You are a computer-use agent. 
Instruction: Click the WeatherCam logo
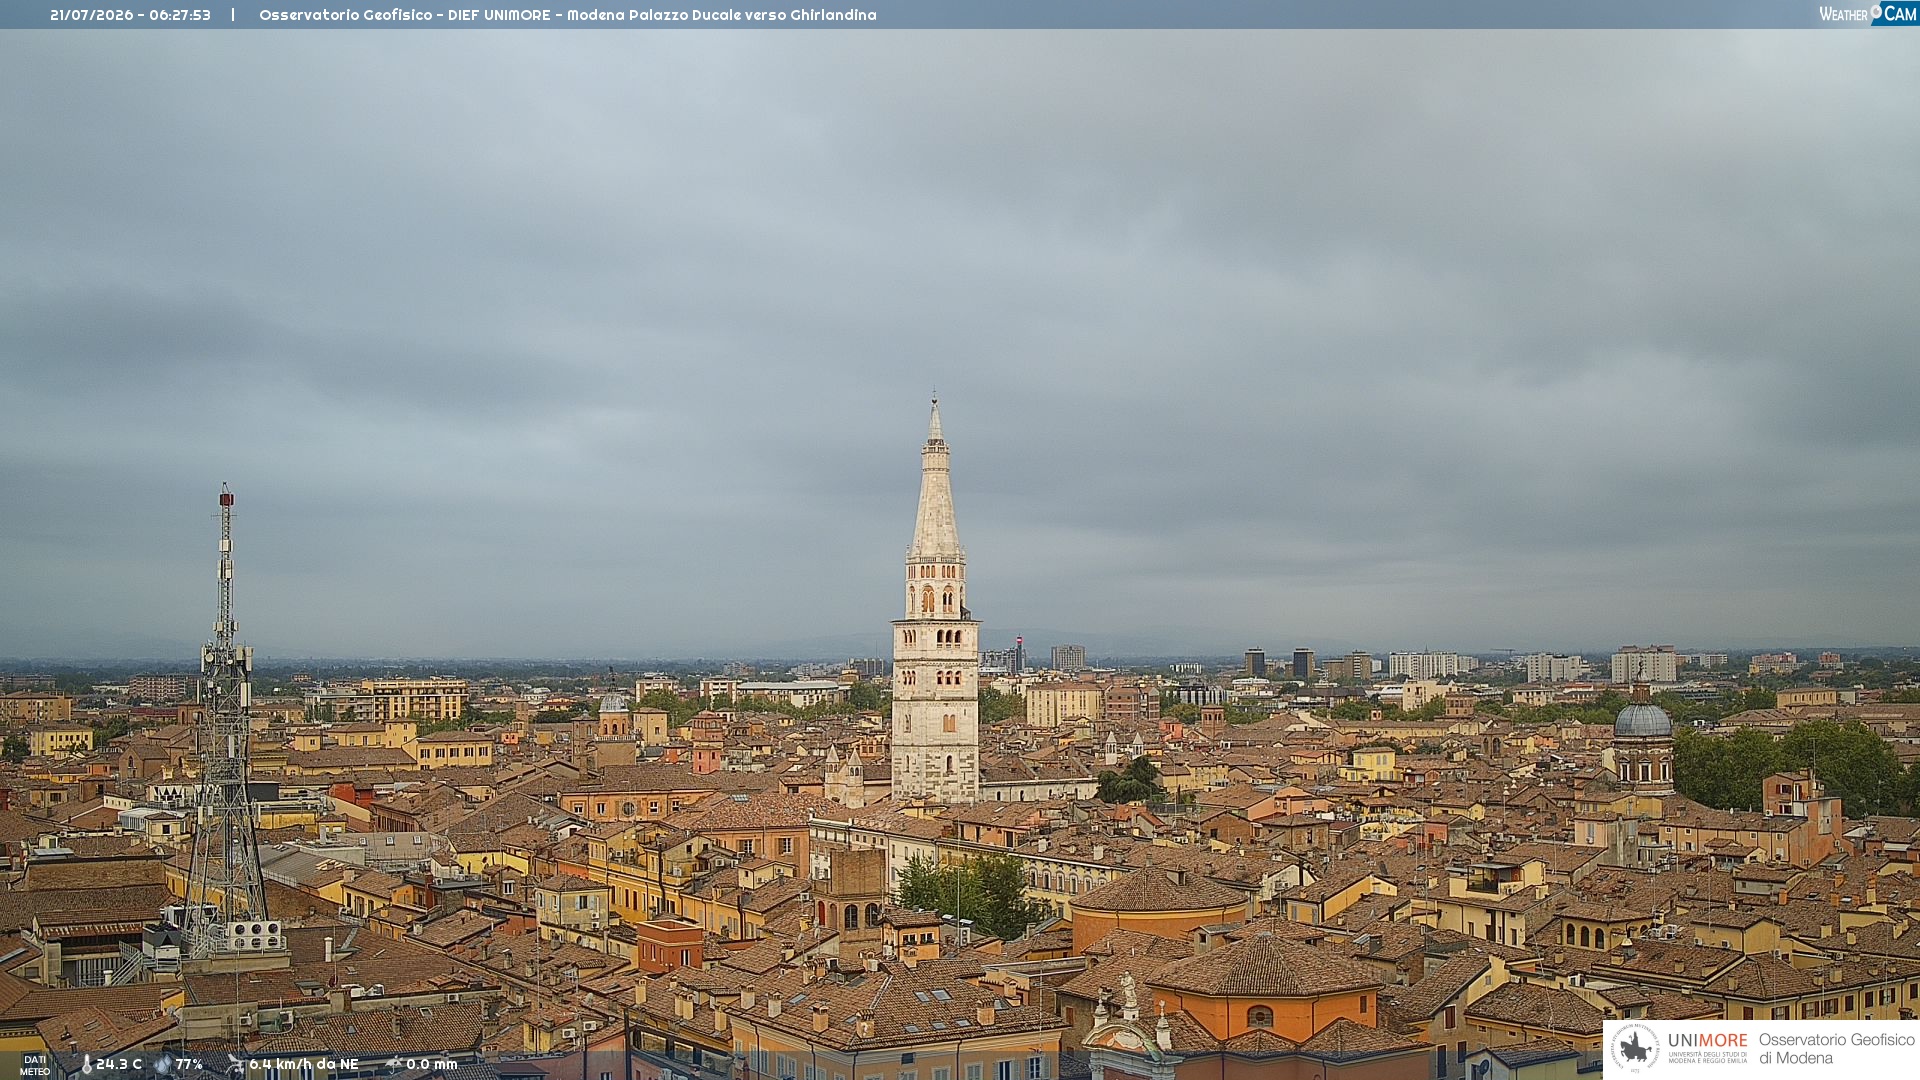click(x=1868, y=13)
